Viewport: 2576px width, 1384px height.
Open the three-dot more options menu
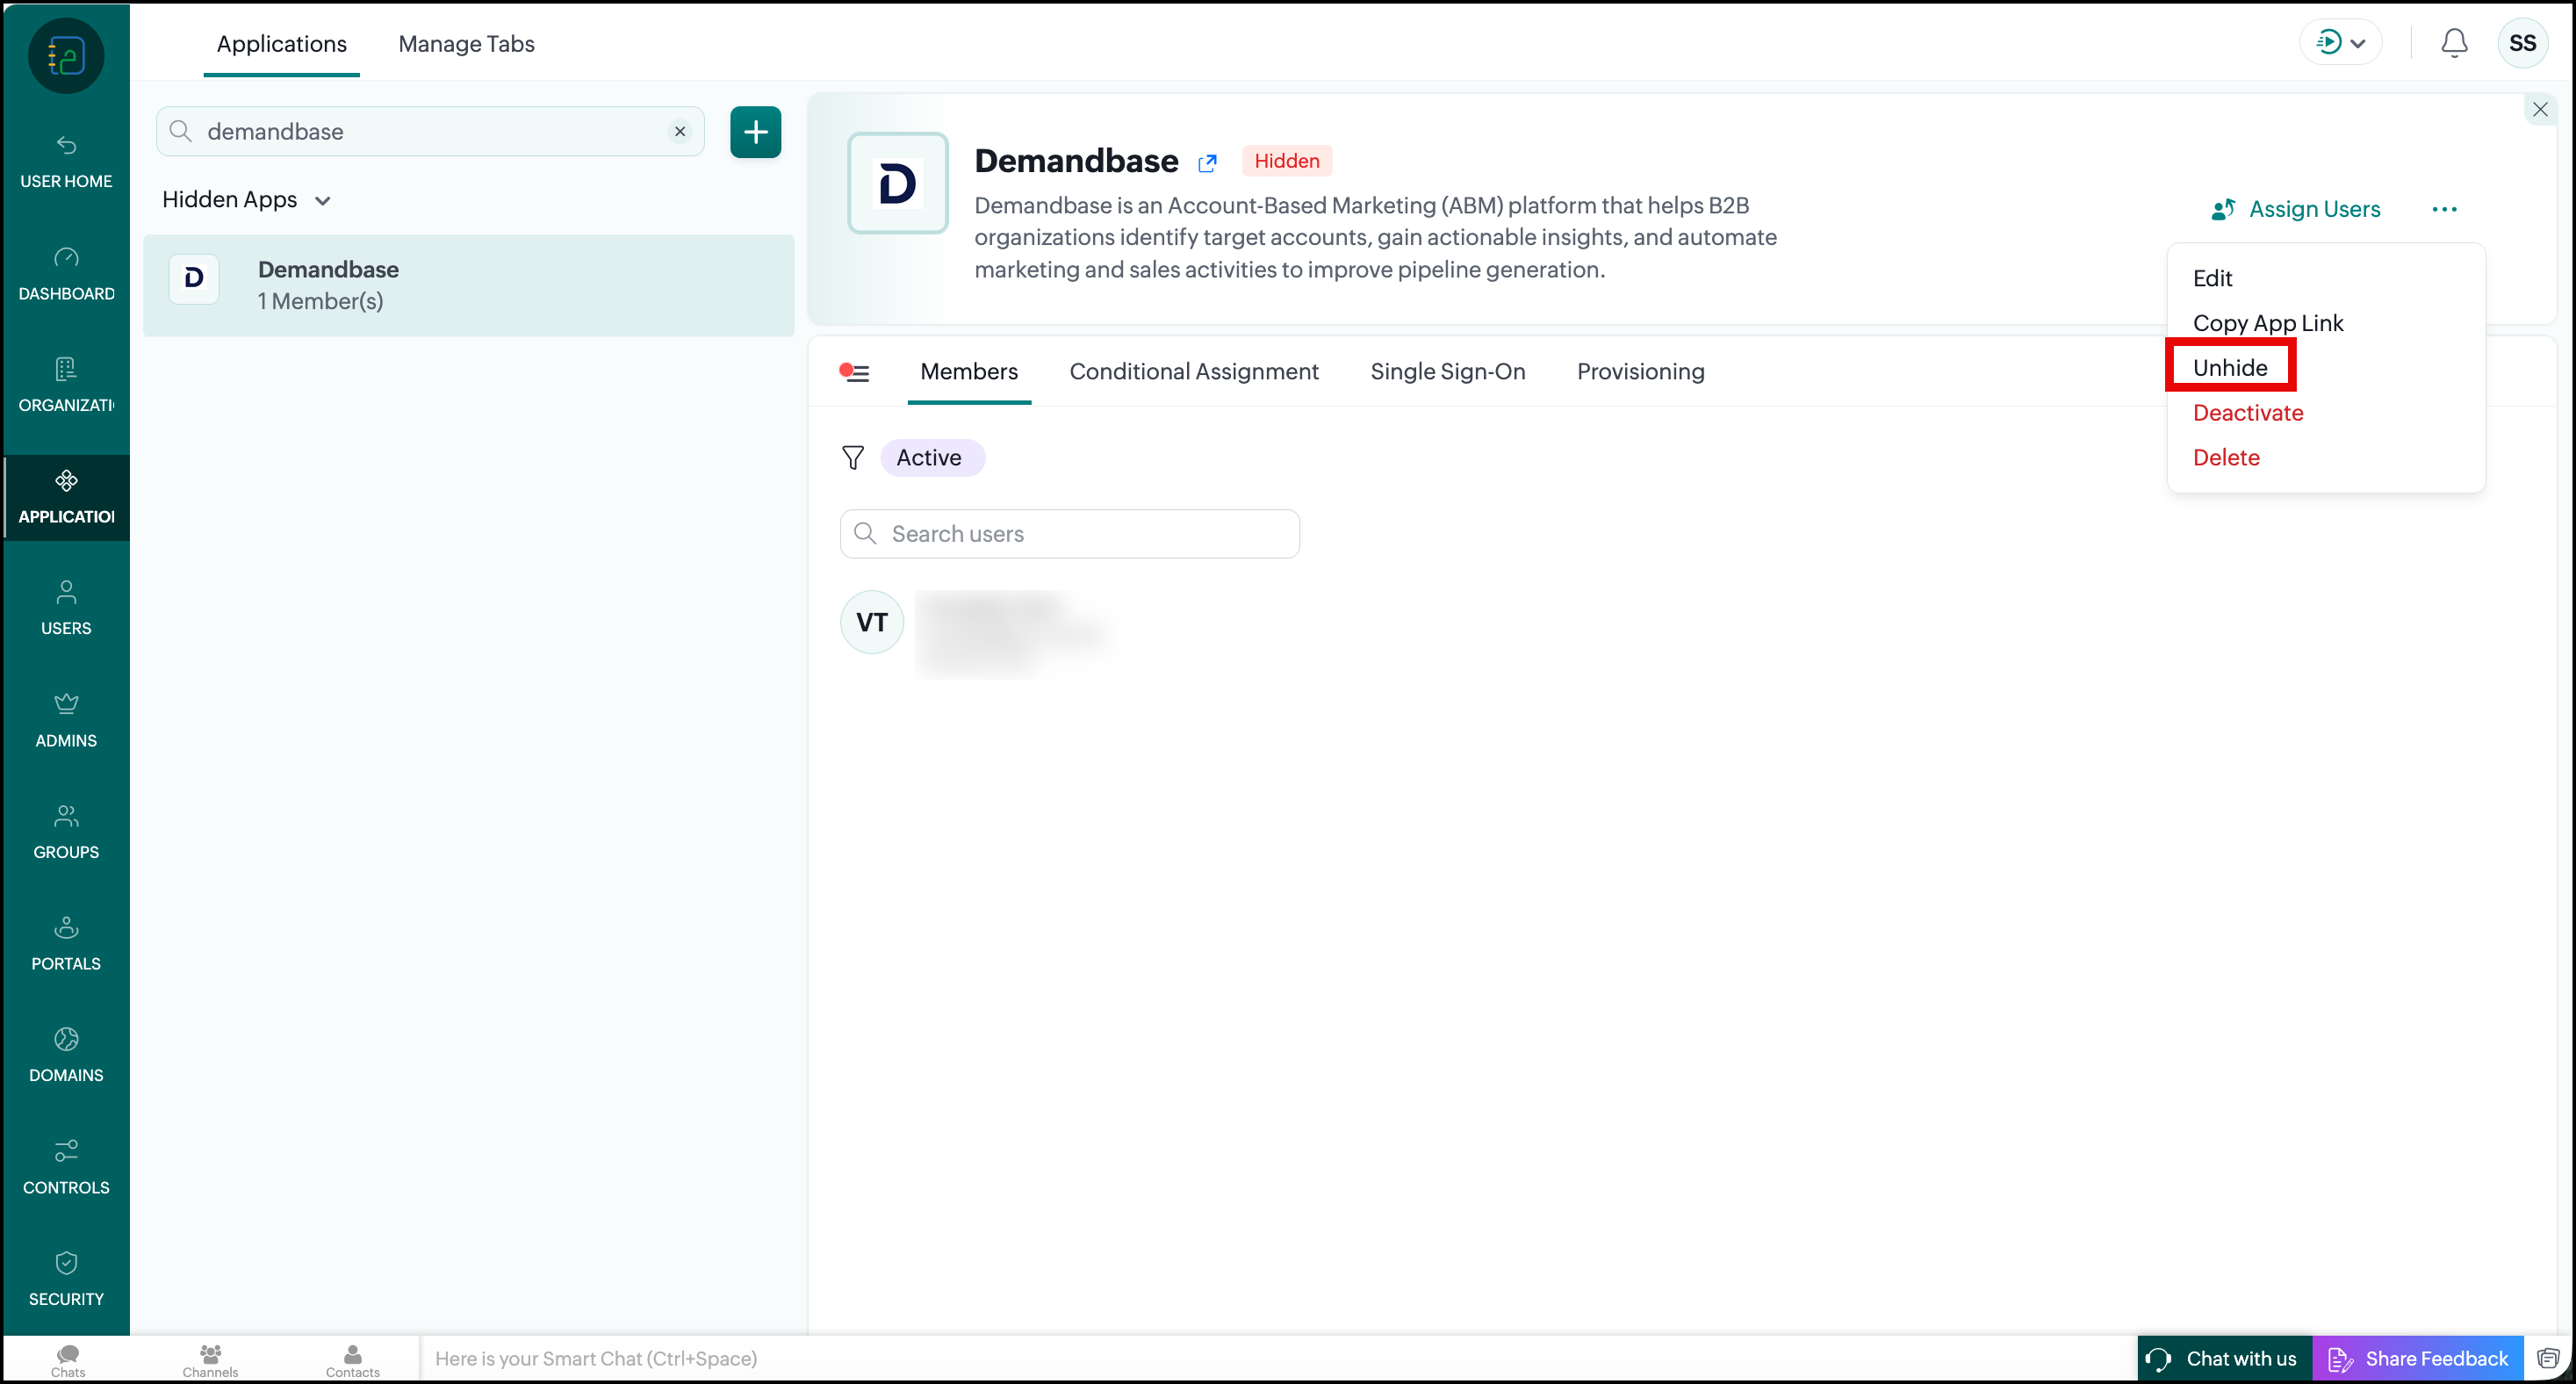[2444, 209]
